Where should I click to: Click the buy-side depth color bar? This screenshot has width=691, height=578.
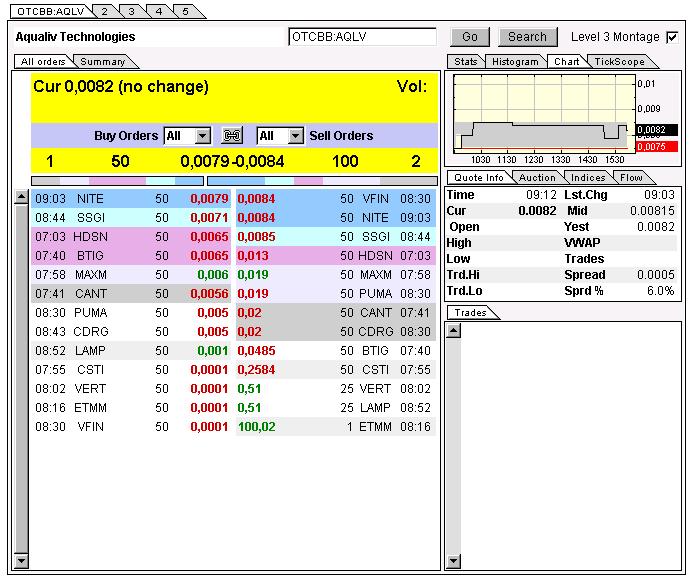(117, 181)
